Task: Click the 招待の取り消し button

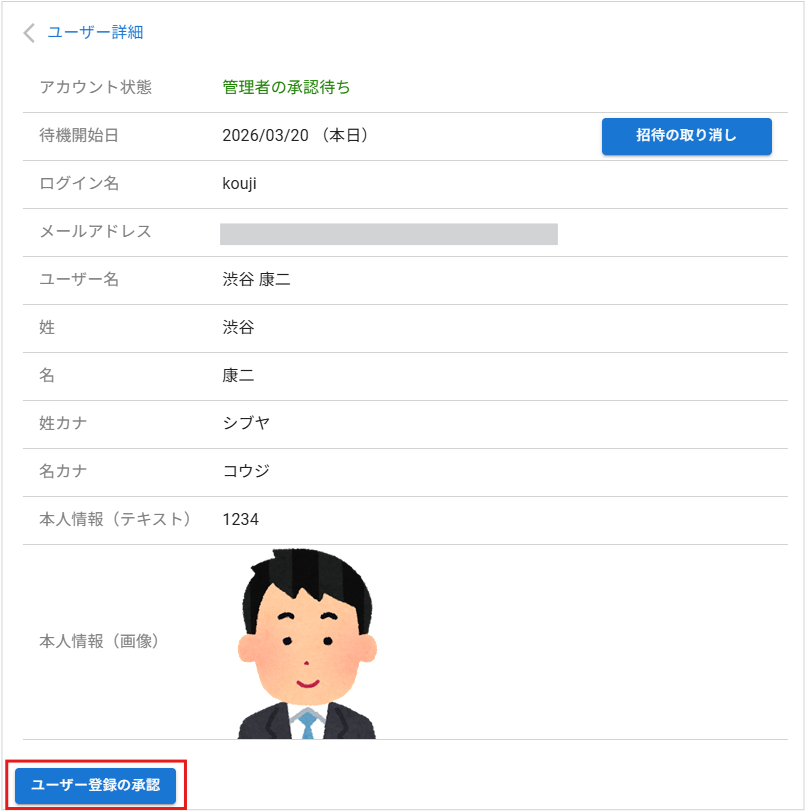Action: click(686, 136)
